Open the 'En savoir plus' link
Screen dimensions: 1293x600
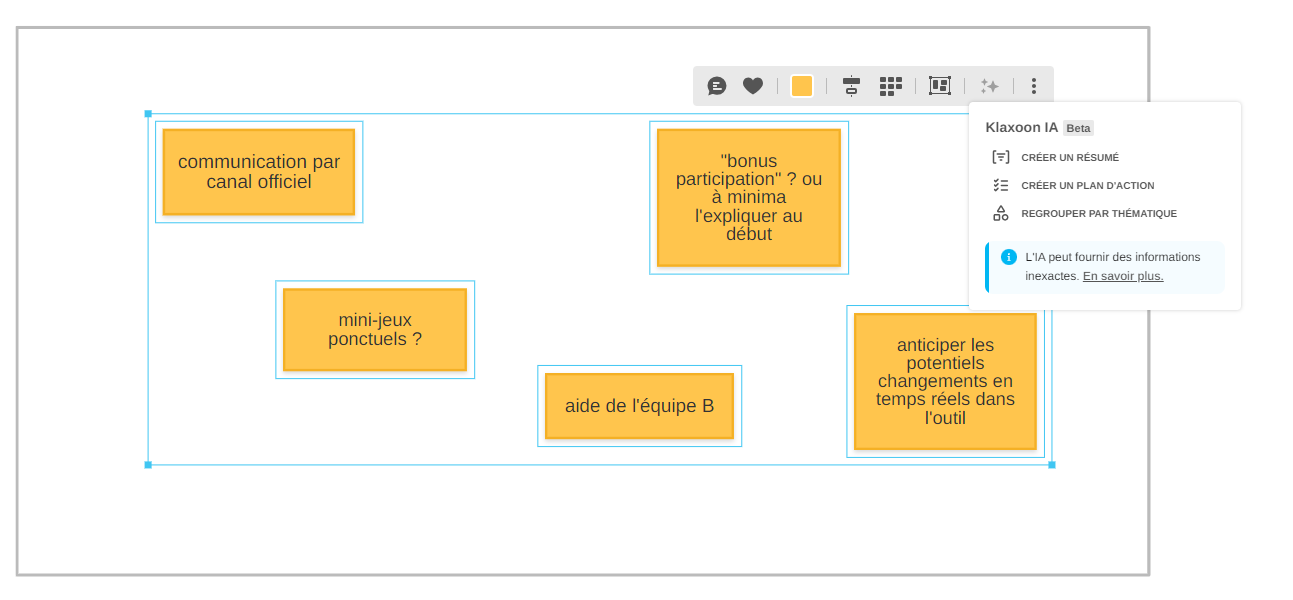1123,276
